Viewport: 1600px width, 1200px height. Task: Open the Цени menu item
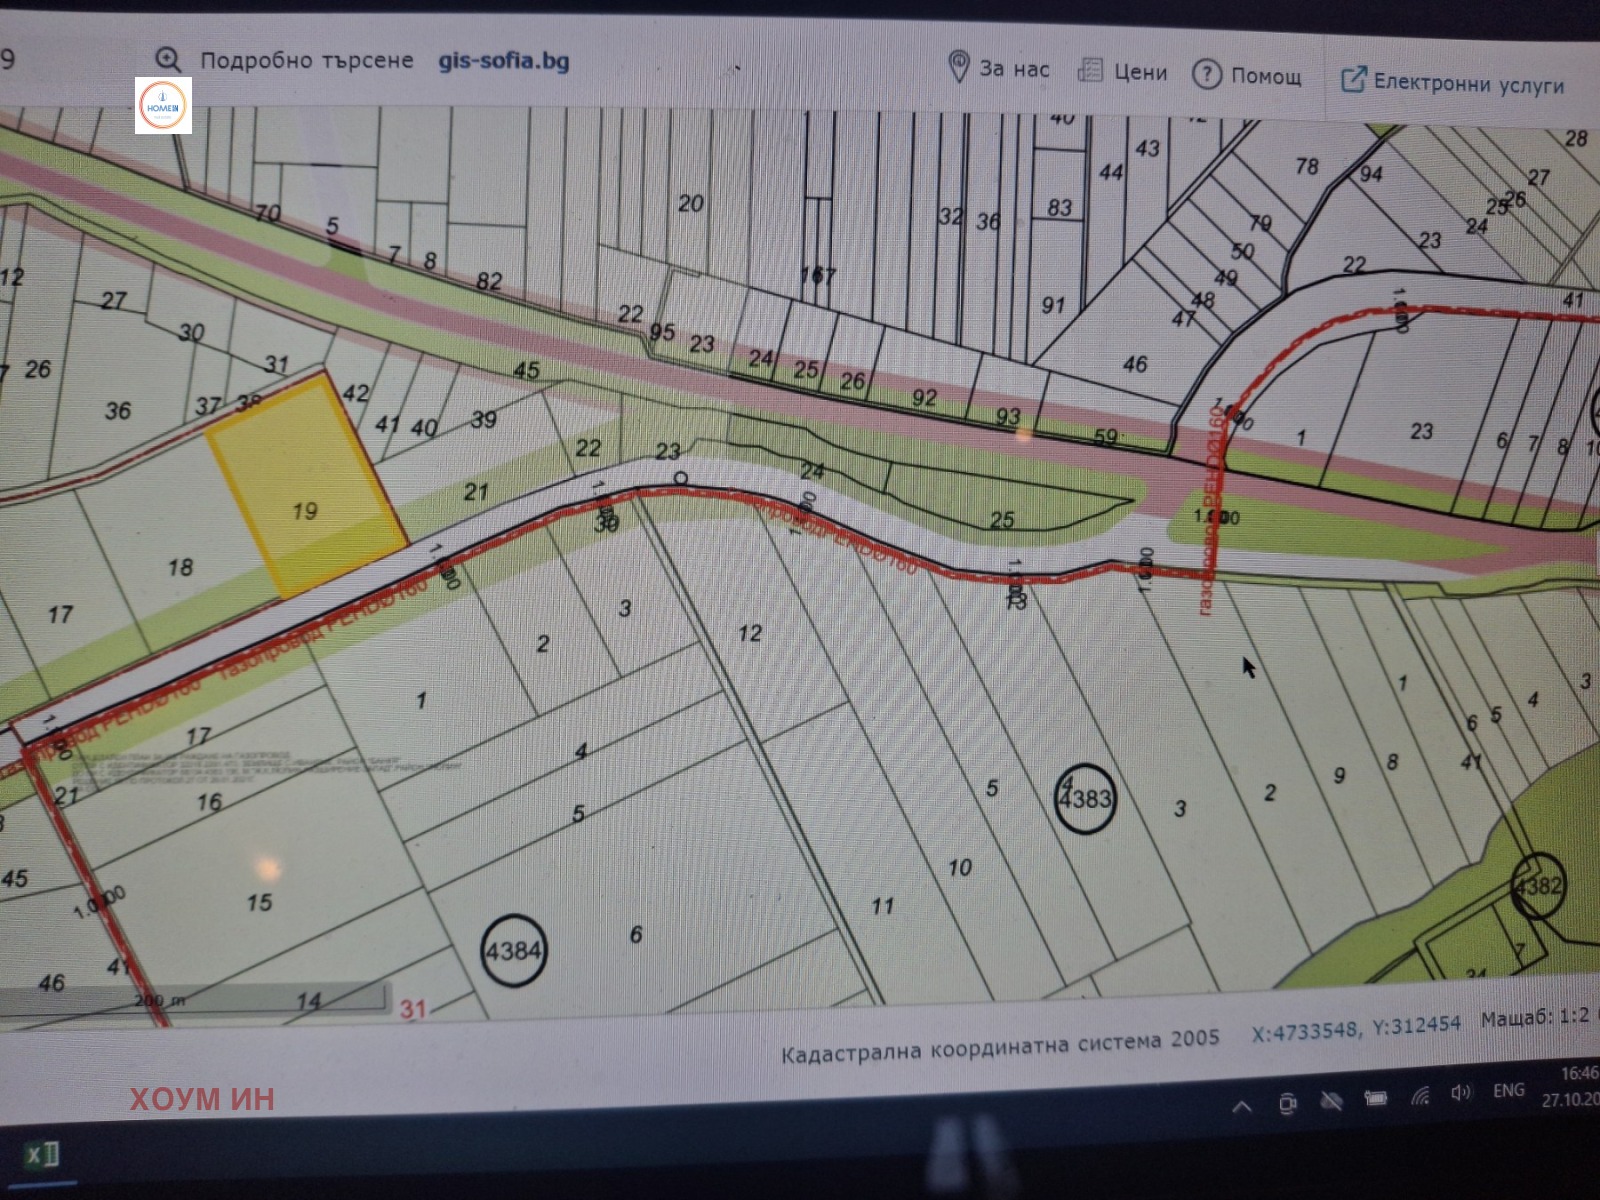pos(1141,73)
